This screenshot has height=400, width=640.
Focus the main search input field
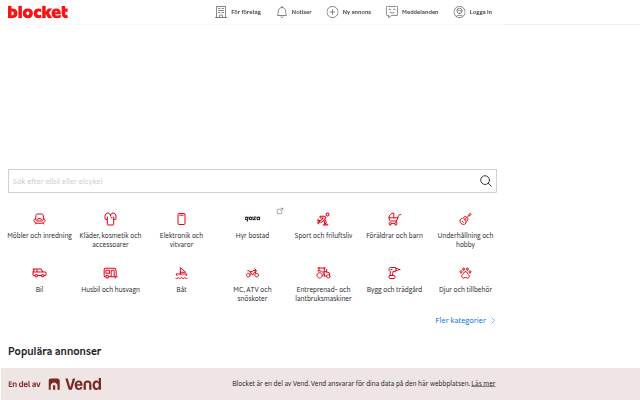click(252, 181)
